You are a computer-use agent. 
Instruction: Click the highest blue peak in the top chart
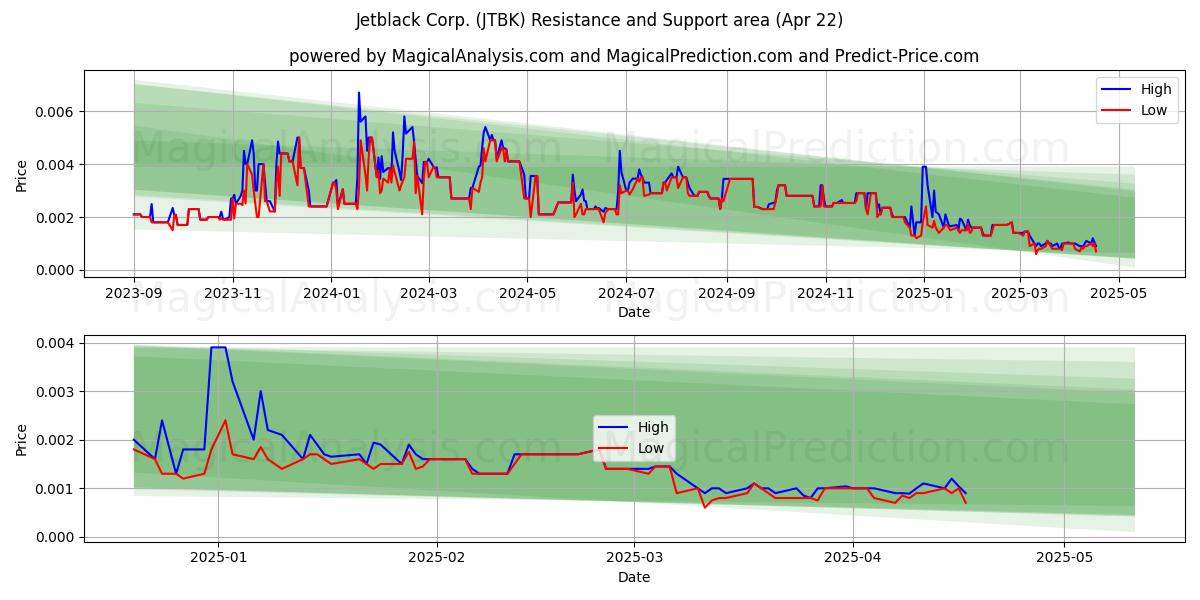tap(358, 93)
